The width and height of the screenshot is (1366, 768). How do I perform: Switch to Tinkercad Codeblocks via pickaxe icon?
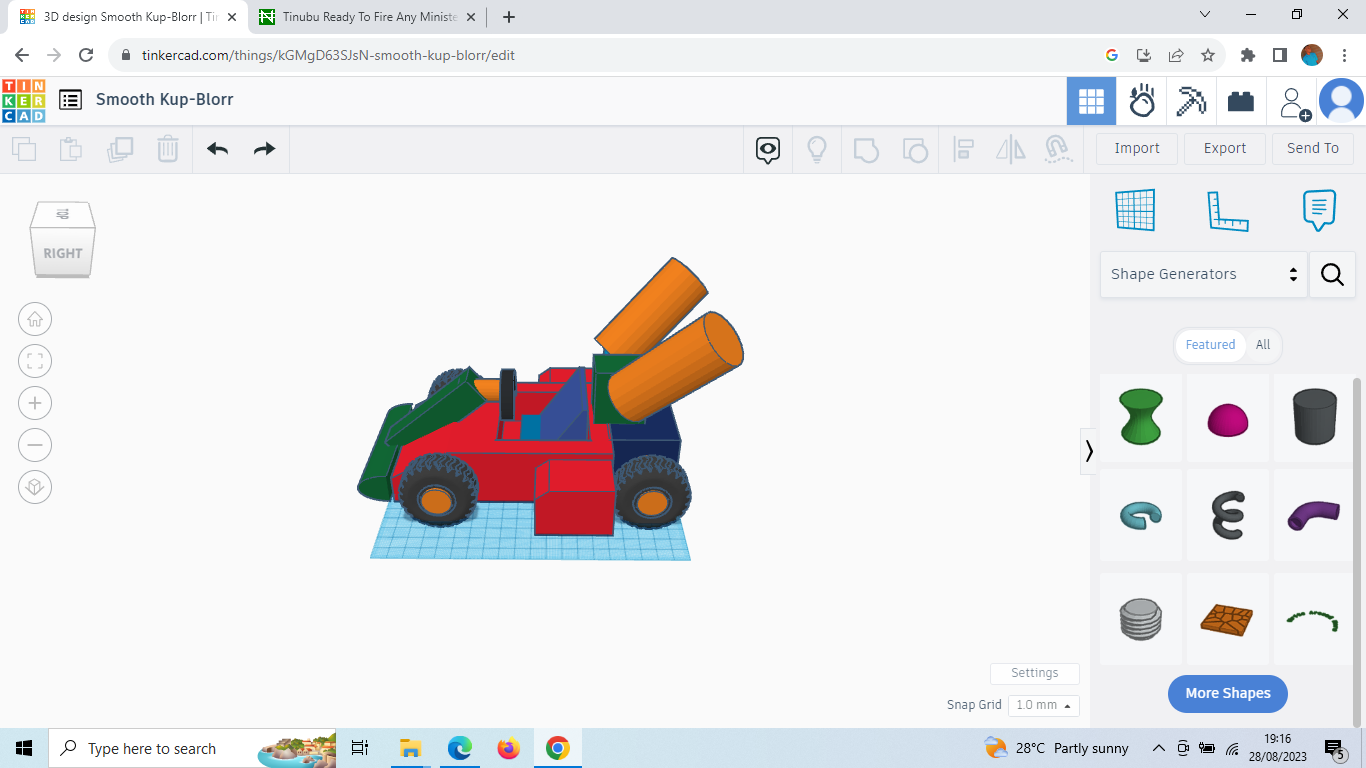point(1191,100)
